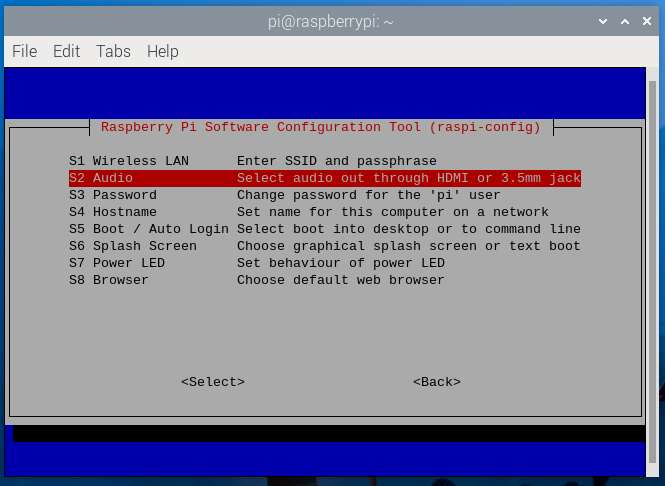The width and height of the screenshot is (665, 486).
Task: Click the terminal vertical scrollbar
Action: point(652,271)
